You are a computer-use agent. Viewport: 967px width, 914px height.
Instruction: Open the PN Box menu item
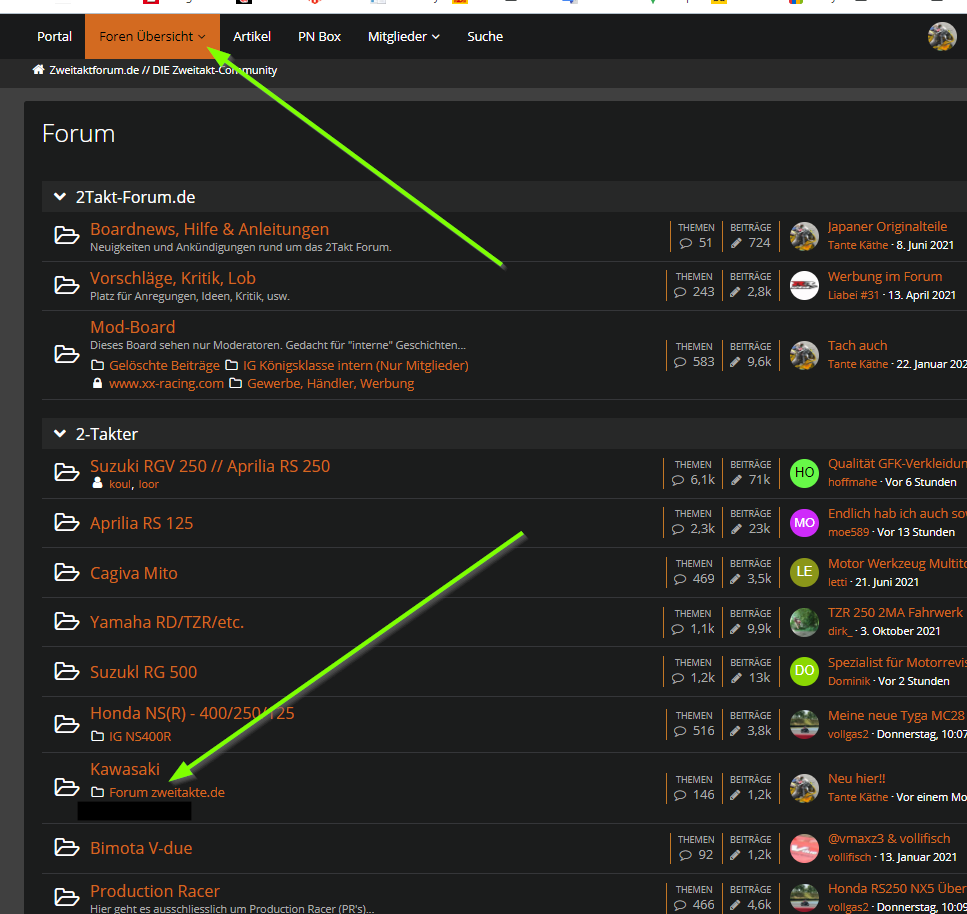tap(319, 37)
